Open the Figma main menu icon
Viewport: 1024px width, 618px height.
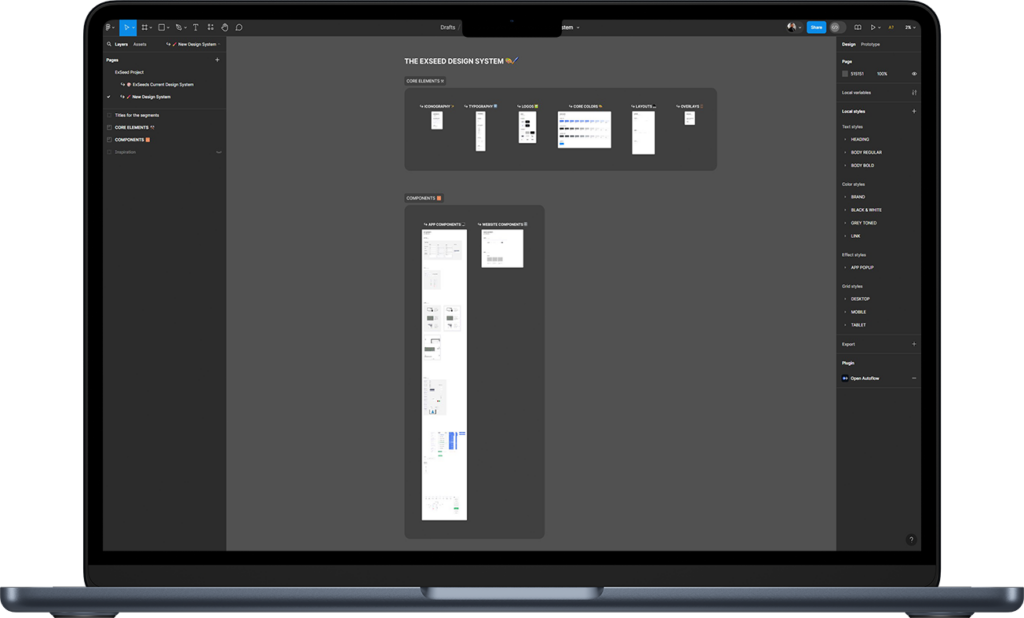tap(108, 27)
